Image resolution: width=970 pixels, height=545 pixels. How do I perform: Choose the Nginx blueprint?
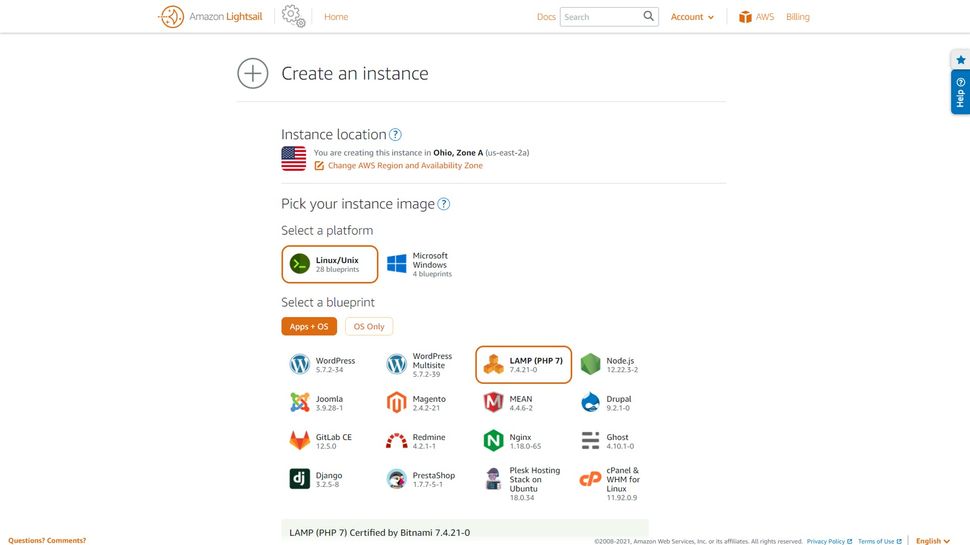[x=523, y=441]
